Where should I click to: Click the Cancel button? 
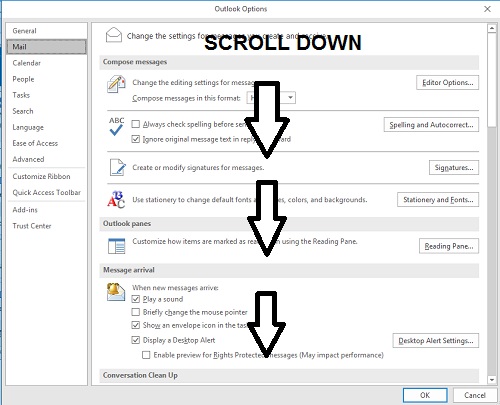[x=475, y=395]
